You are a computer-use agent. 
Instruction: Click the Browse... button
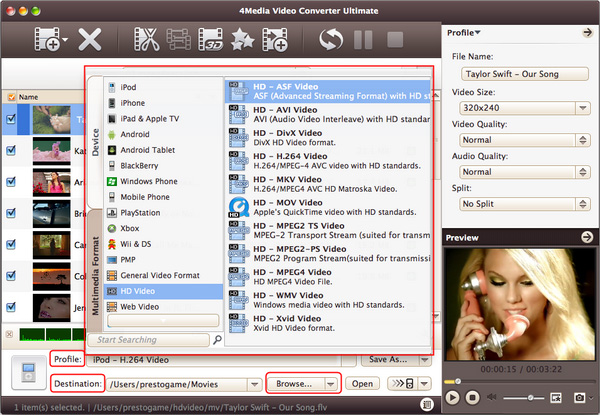point(303,383)
